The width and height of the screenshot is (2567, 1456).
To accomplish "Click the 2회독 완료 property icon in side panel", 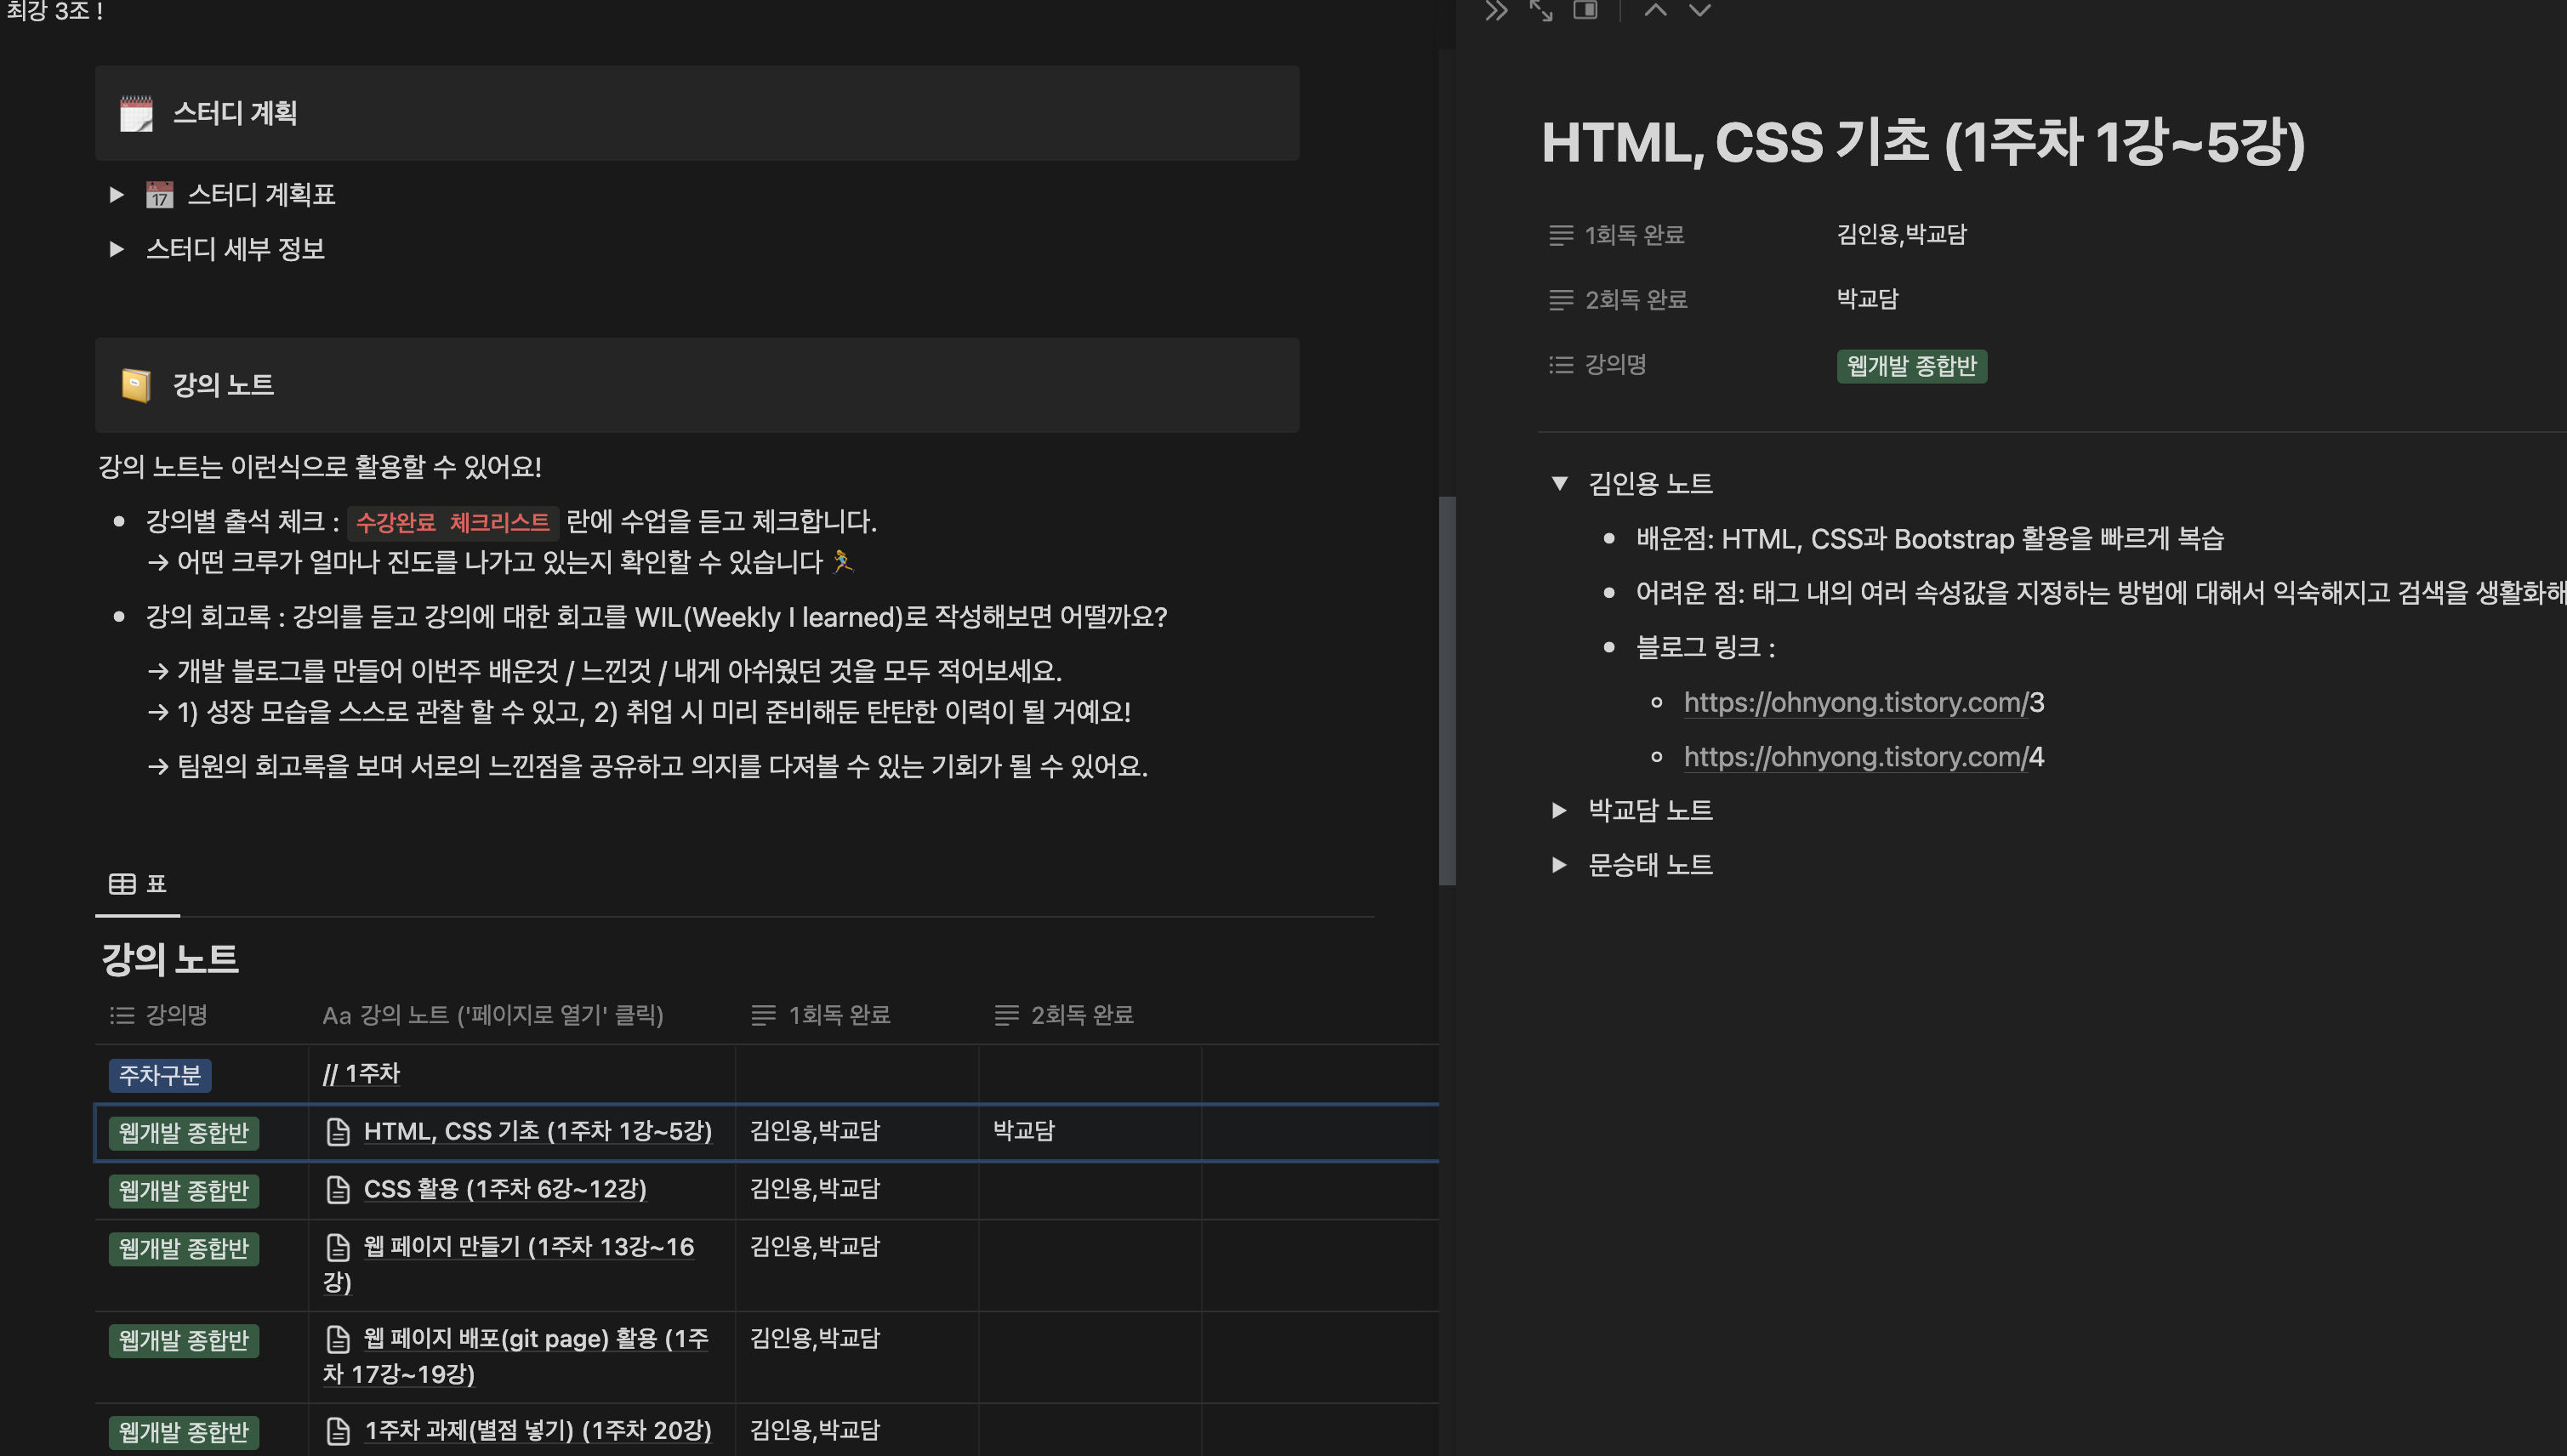I will coord(1560,300).
